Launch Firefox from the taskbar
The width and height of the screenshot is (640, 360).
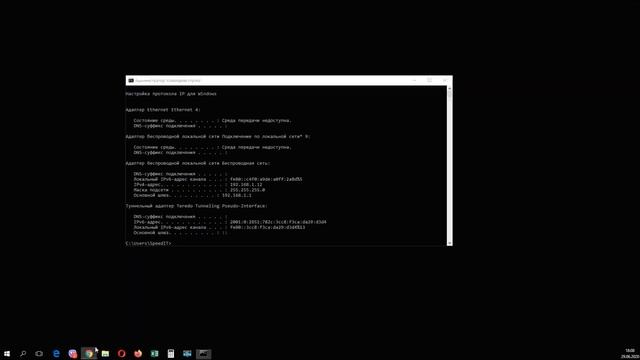click(x=138, y=353)
